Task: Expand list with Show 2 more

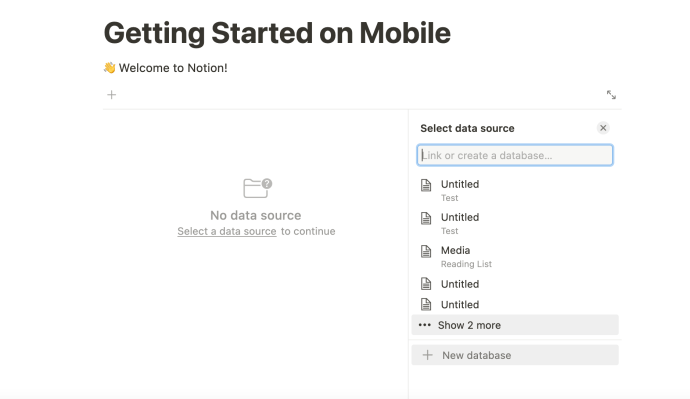Action: (515, 325)
